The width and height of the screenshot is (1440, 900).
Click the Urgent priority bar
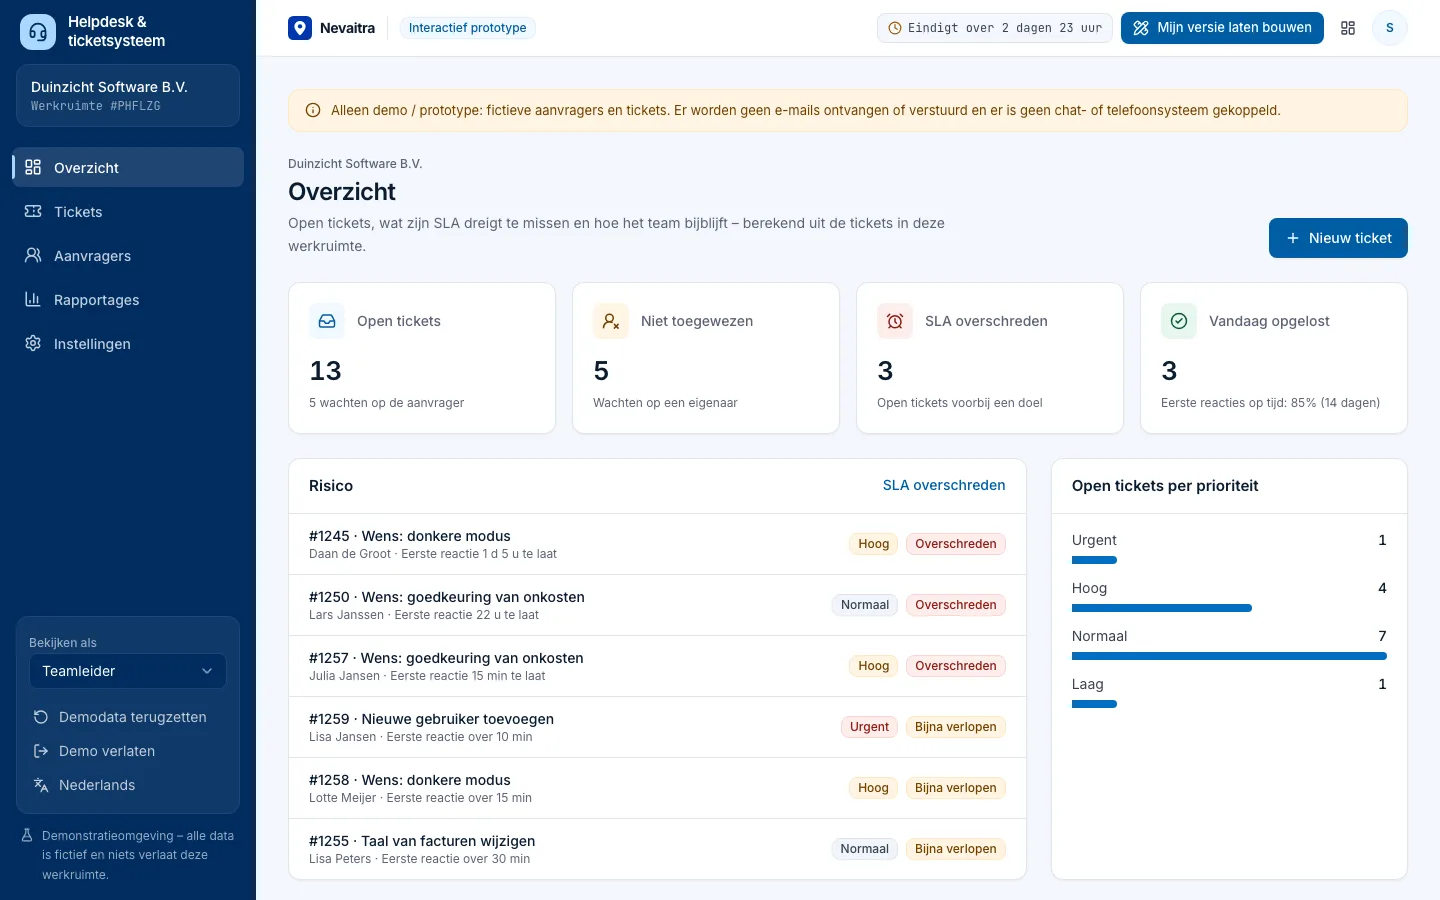click(1094, 560)
